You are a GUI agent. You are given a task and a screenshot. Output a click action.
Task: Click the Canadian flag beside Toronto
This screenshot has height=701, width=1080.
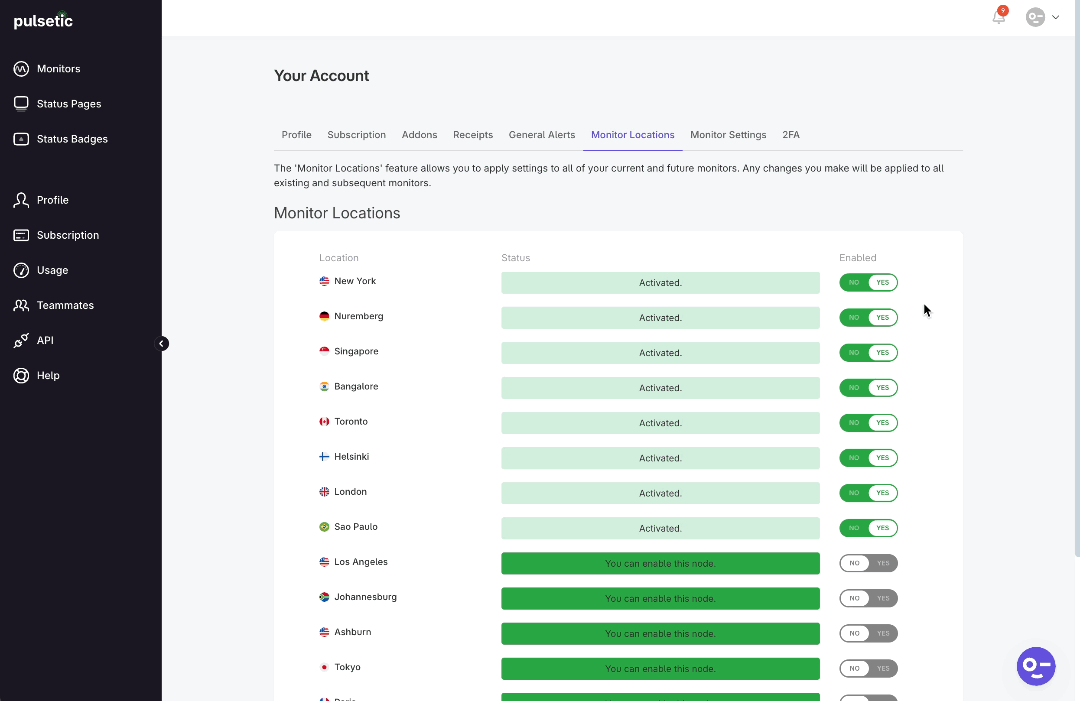coord(324,421)
